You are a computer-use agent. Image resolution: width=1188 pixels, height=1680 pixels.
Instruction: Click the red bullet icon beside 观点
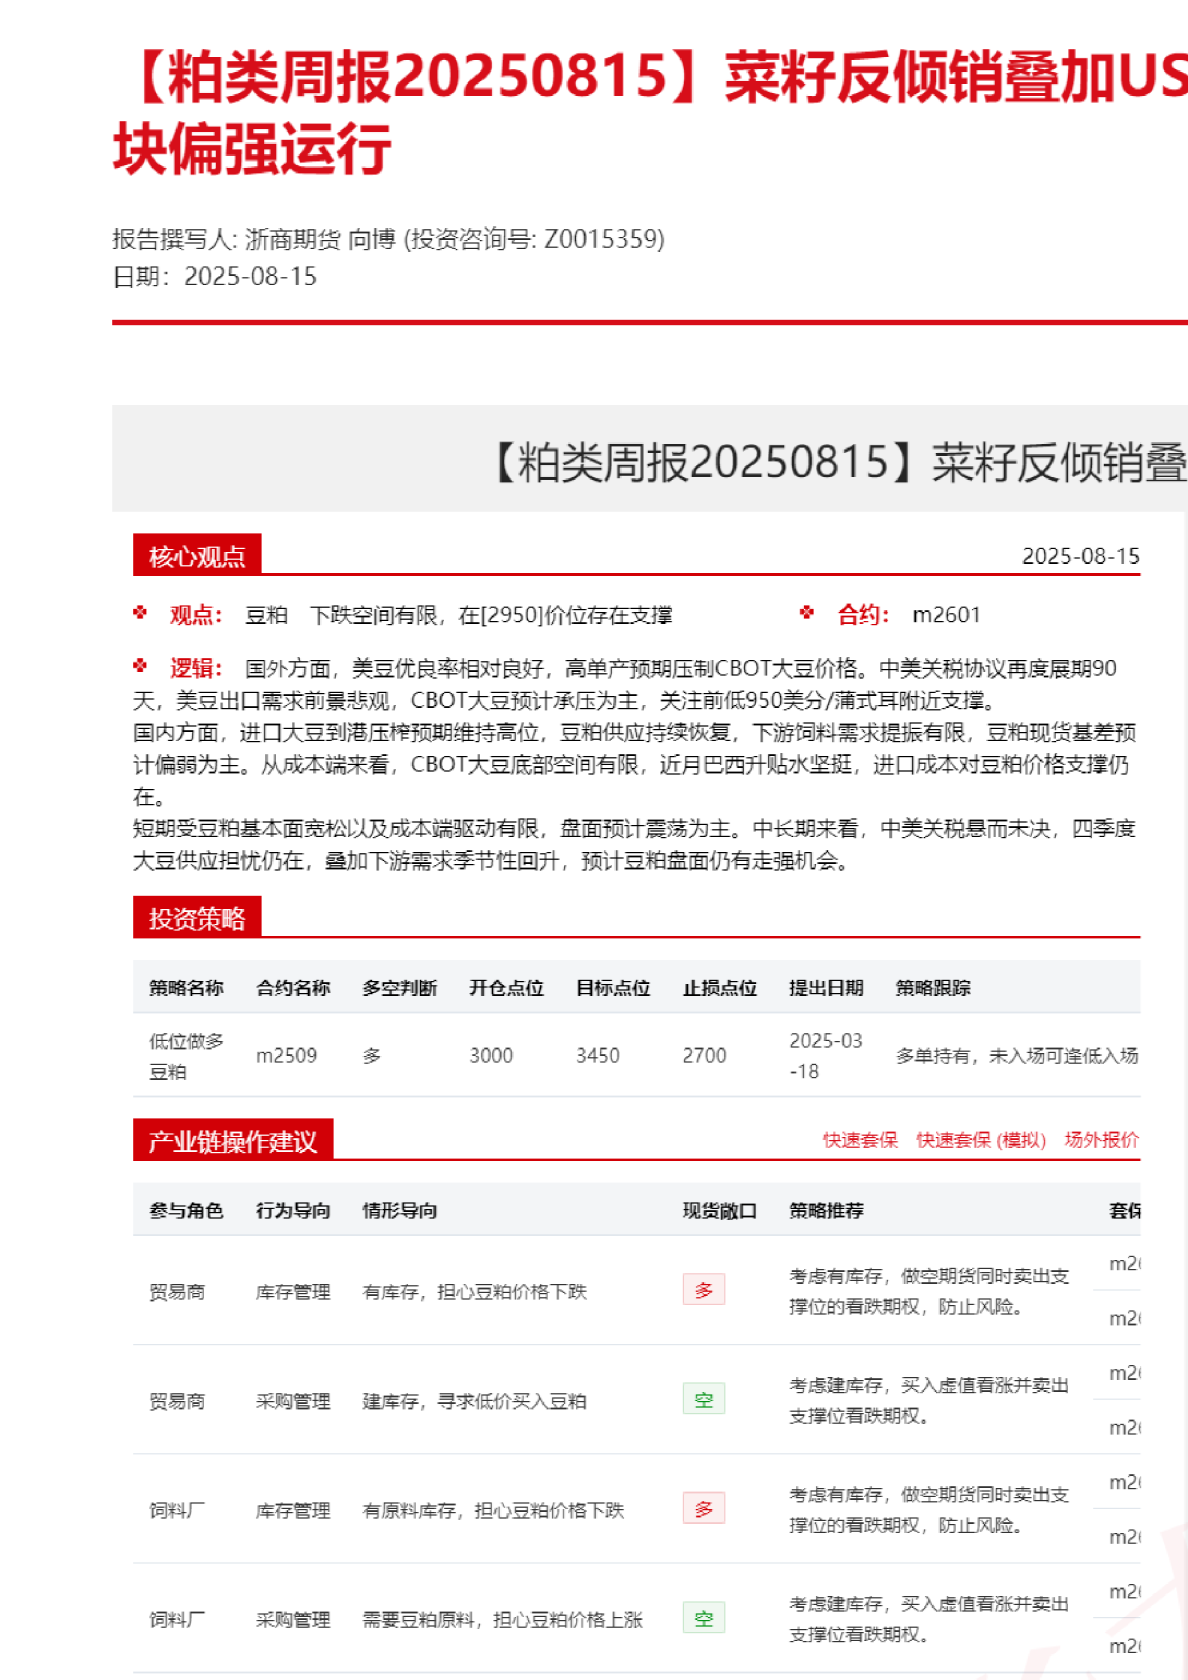click(x=140, y=613)
